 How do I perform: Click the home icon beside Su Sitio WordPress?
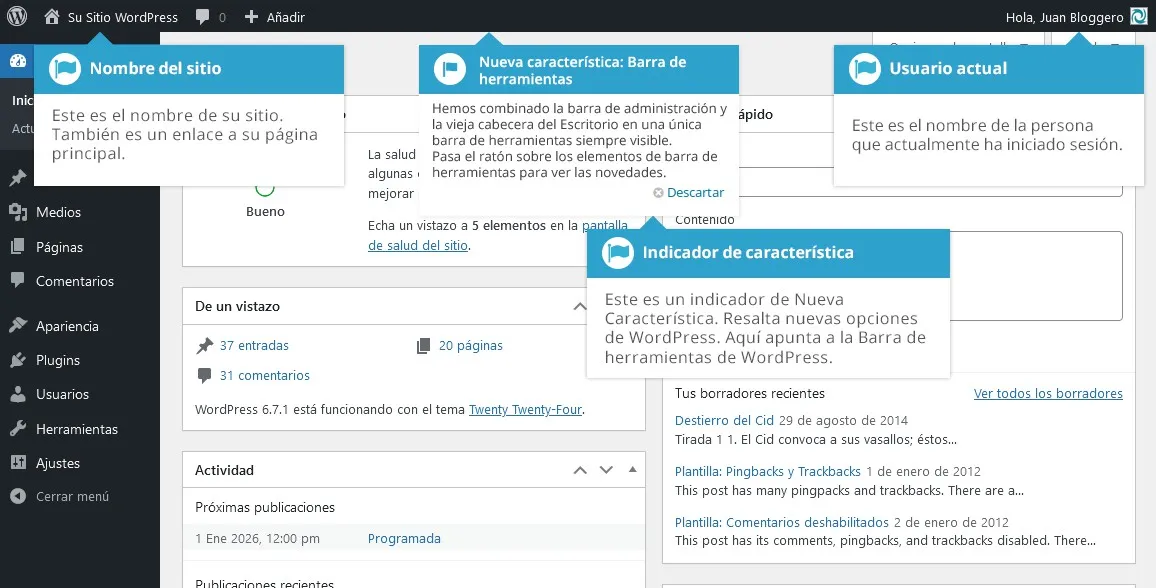pyautogui.click(x=51, y=16)
